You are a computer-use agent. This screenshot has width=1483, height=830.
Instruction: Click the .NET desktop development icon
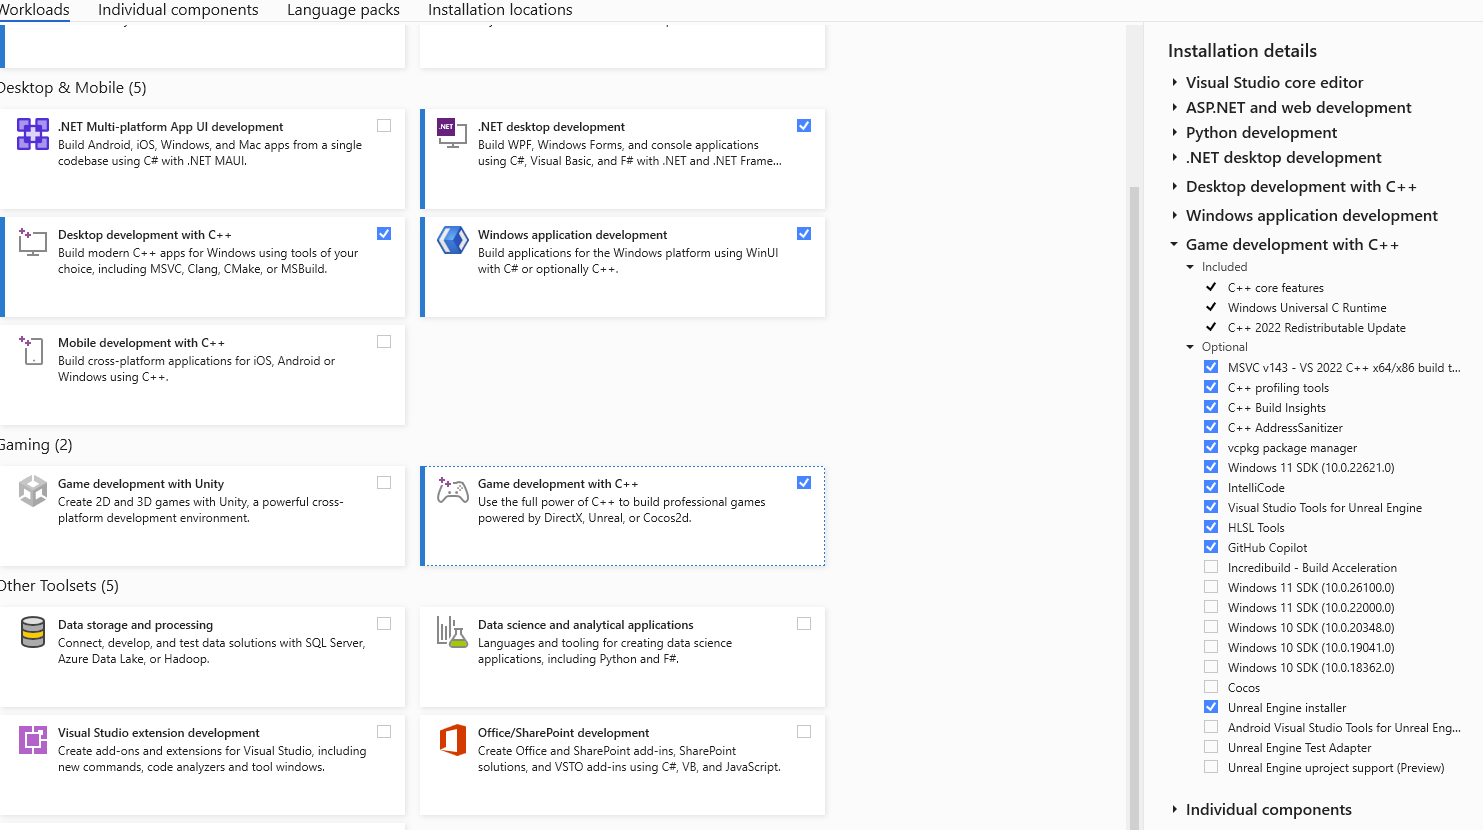[x=452, y=132]
